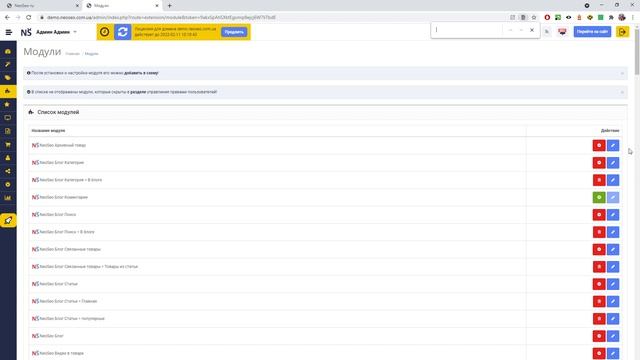Open a new browser tab

point(169,6)
